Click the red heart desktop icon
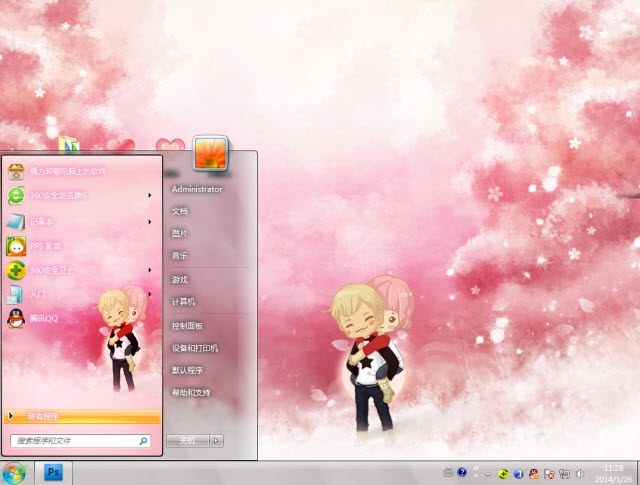This screenshot has width=640, height=485. pos(121,145)
